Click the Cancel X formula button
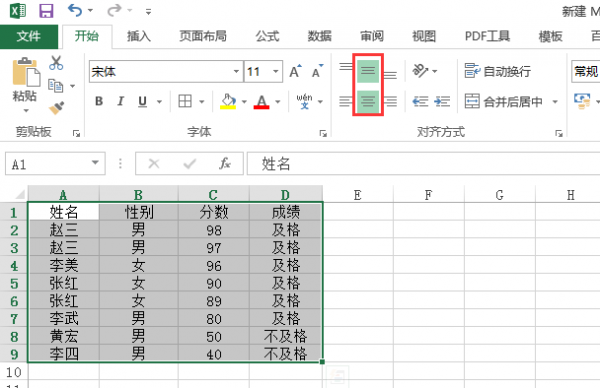Viewport: 600px width, 388px height. coord(154,164)
